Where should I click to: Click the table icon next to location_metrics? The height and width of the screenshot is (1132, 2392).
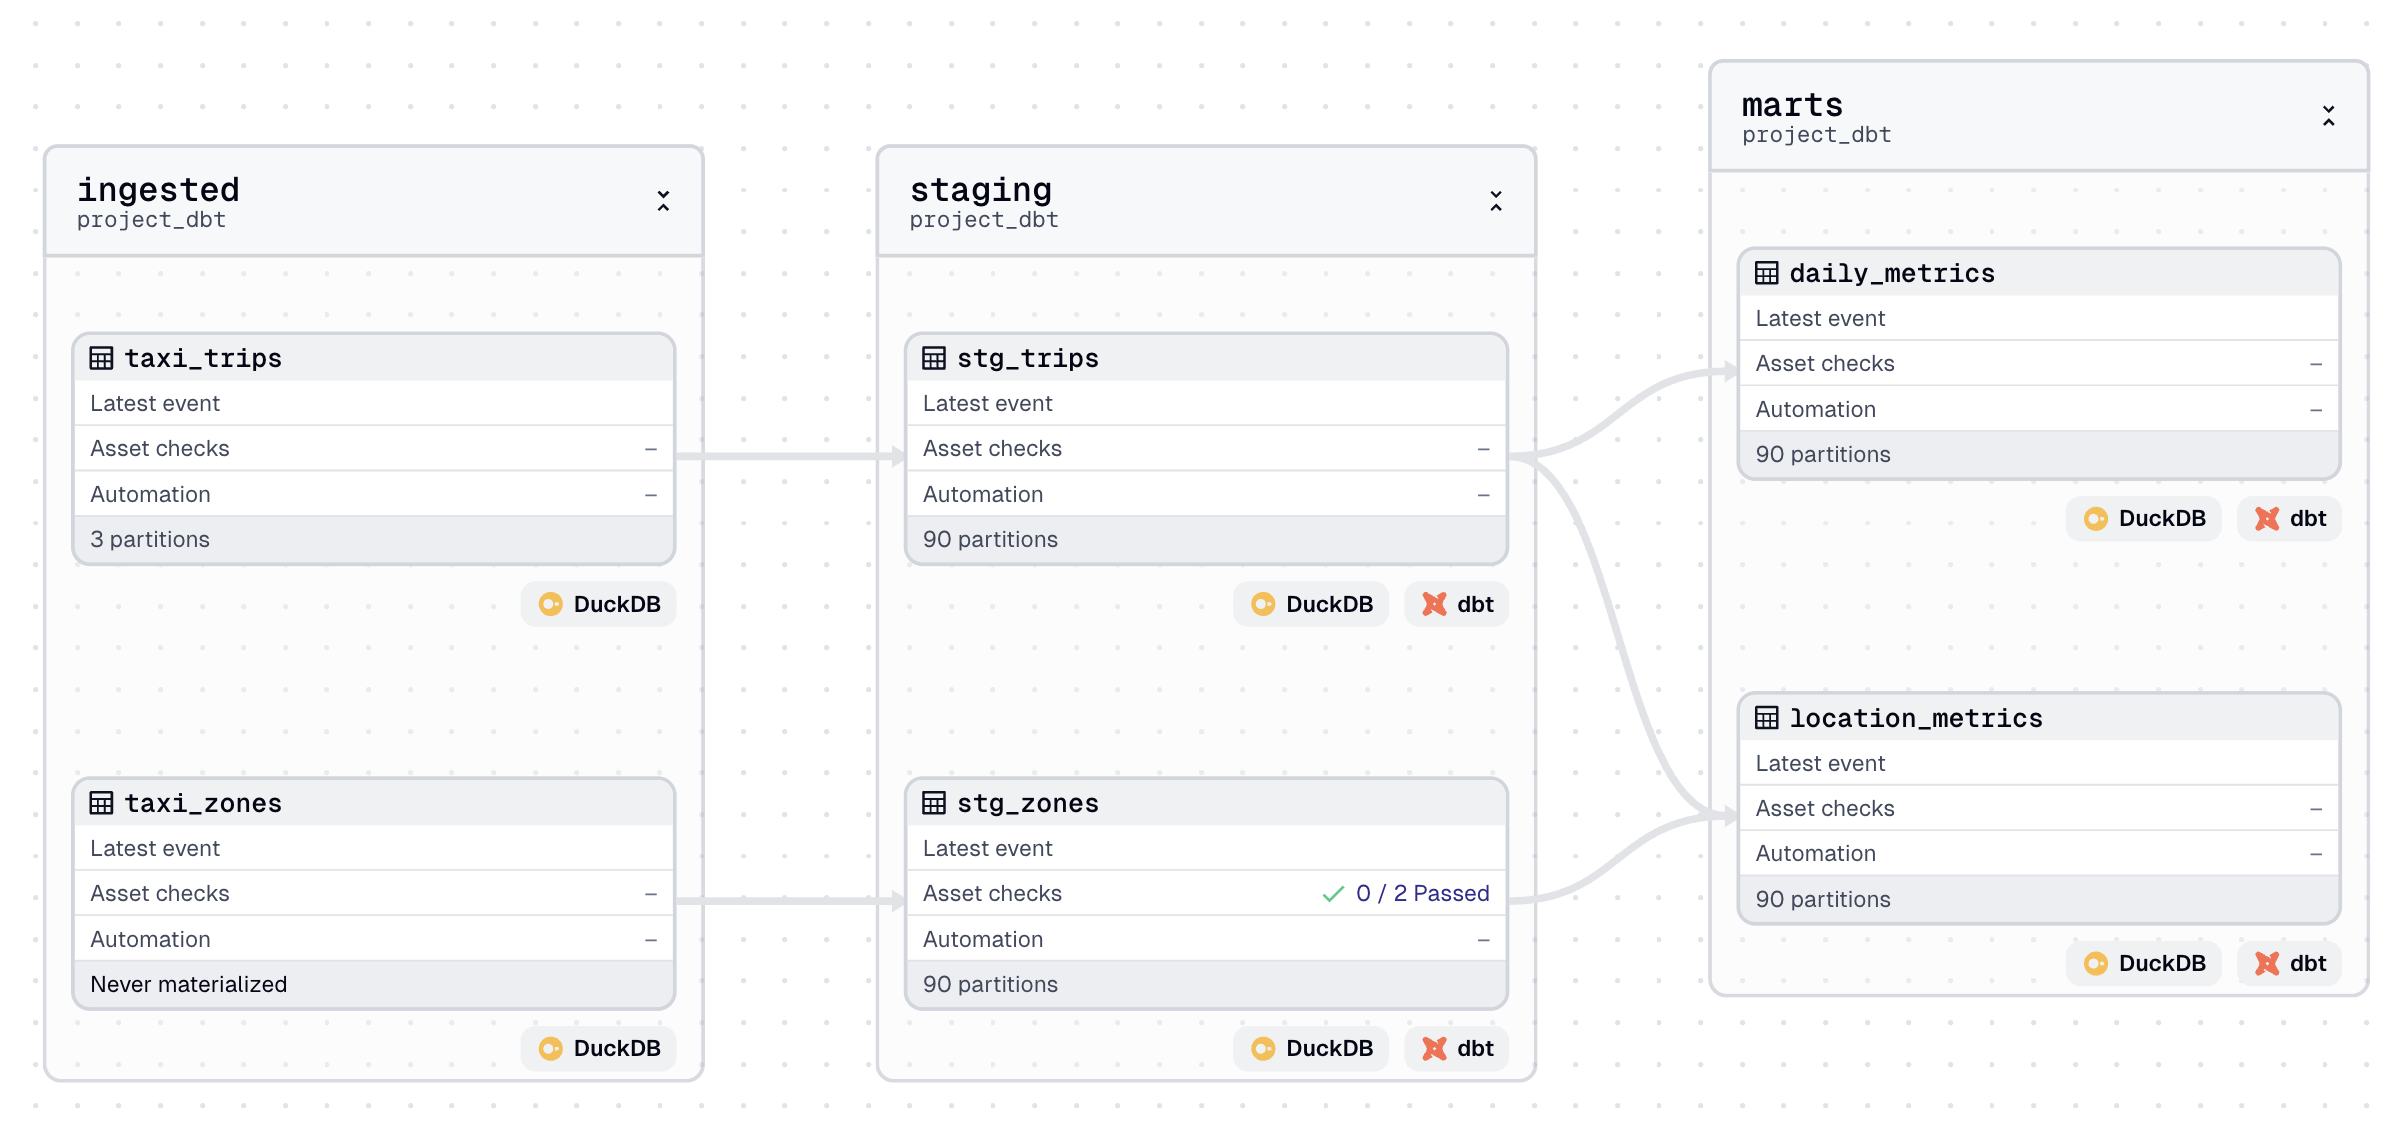1766,718
